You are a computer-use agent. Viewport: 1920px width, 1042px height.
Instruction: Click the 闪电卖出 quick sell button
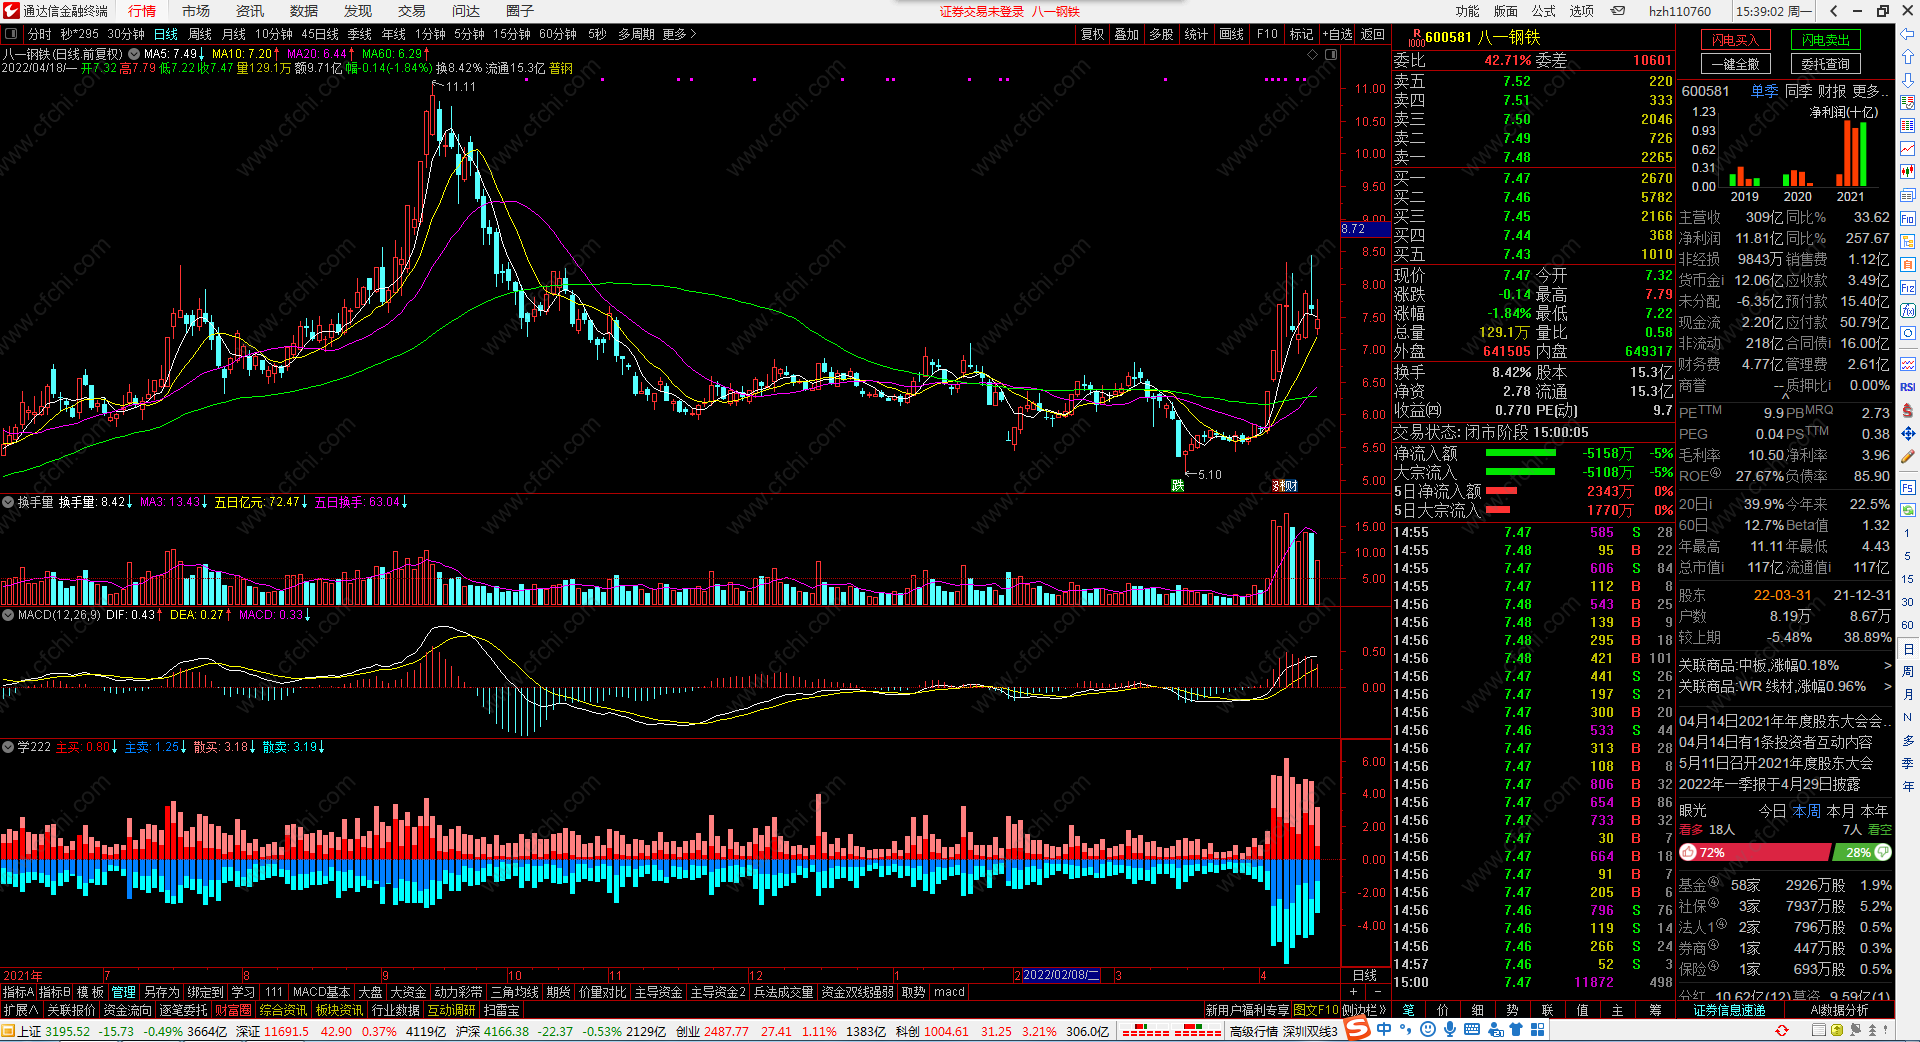pos(1825,40)
